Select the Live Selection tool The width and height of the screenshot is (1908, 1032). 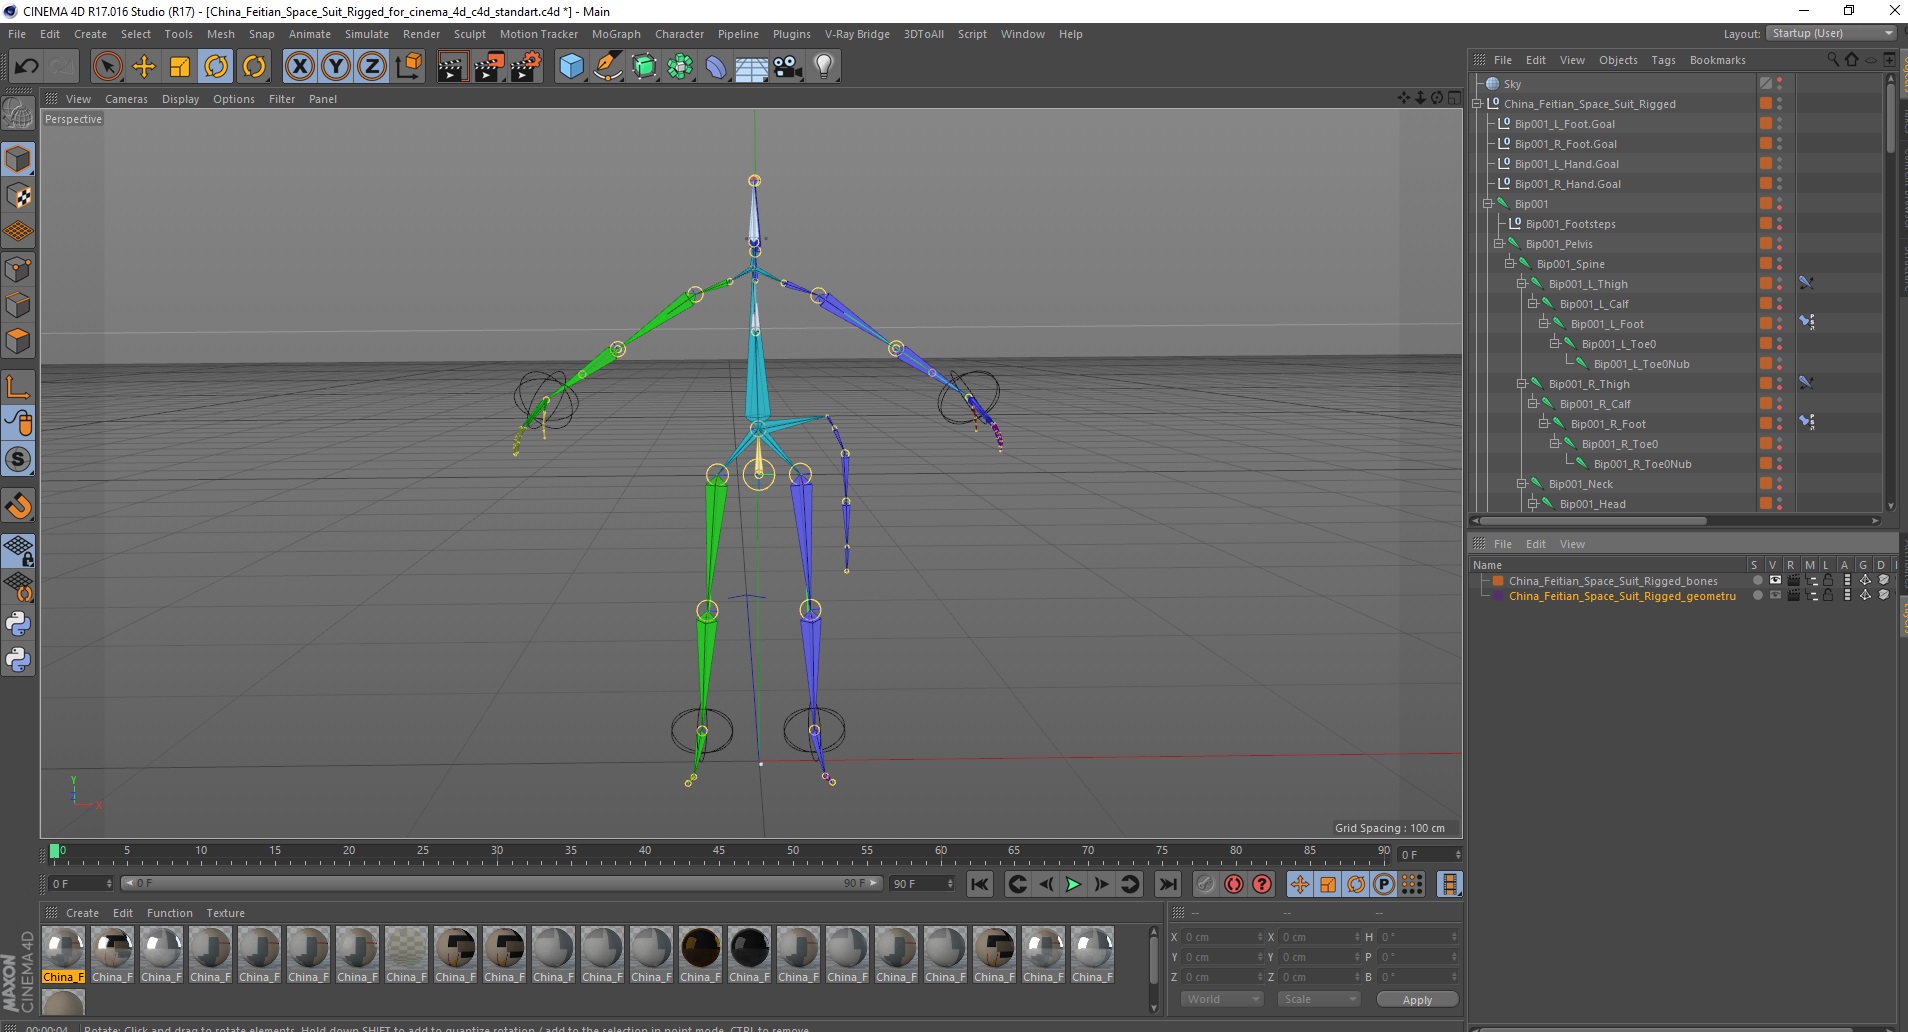pyautogui.click(x=107, y=67)
